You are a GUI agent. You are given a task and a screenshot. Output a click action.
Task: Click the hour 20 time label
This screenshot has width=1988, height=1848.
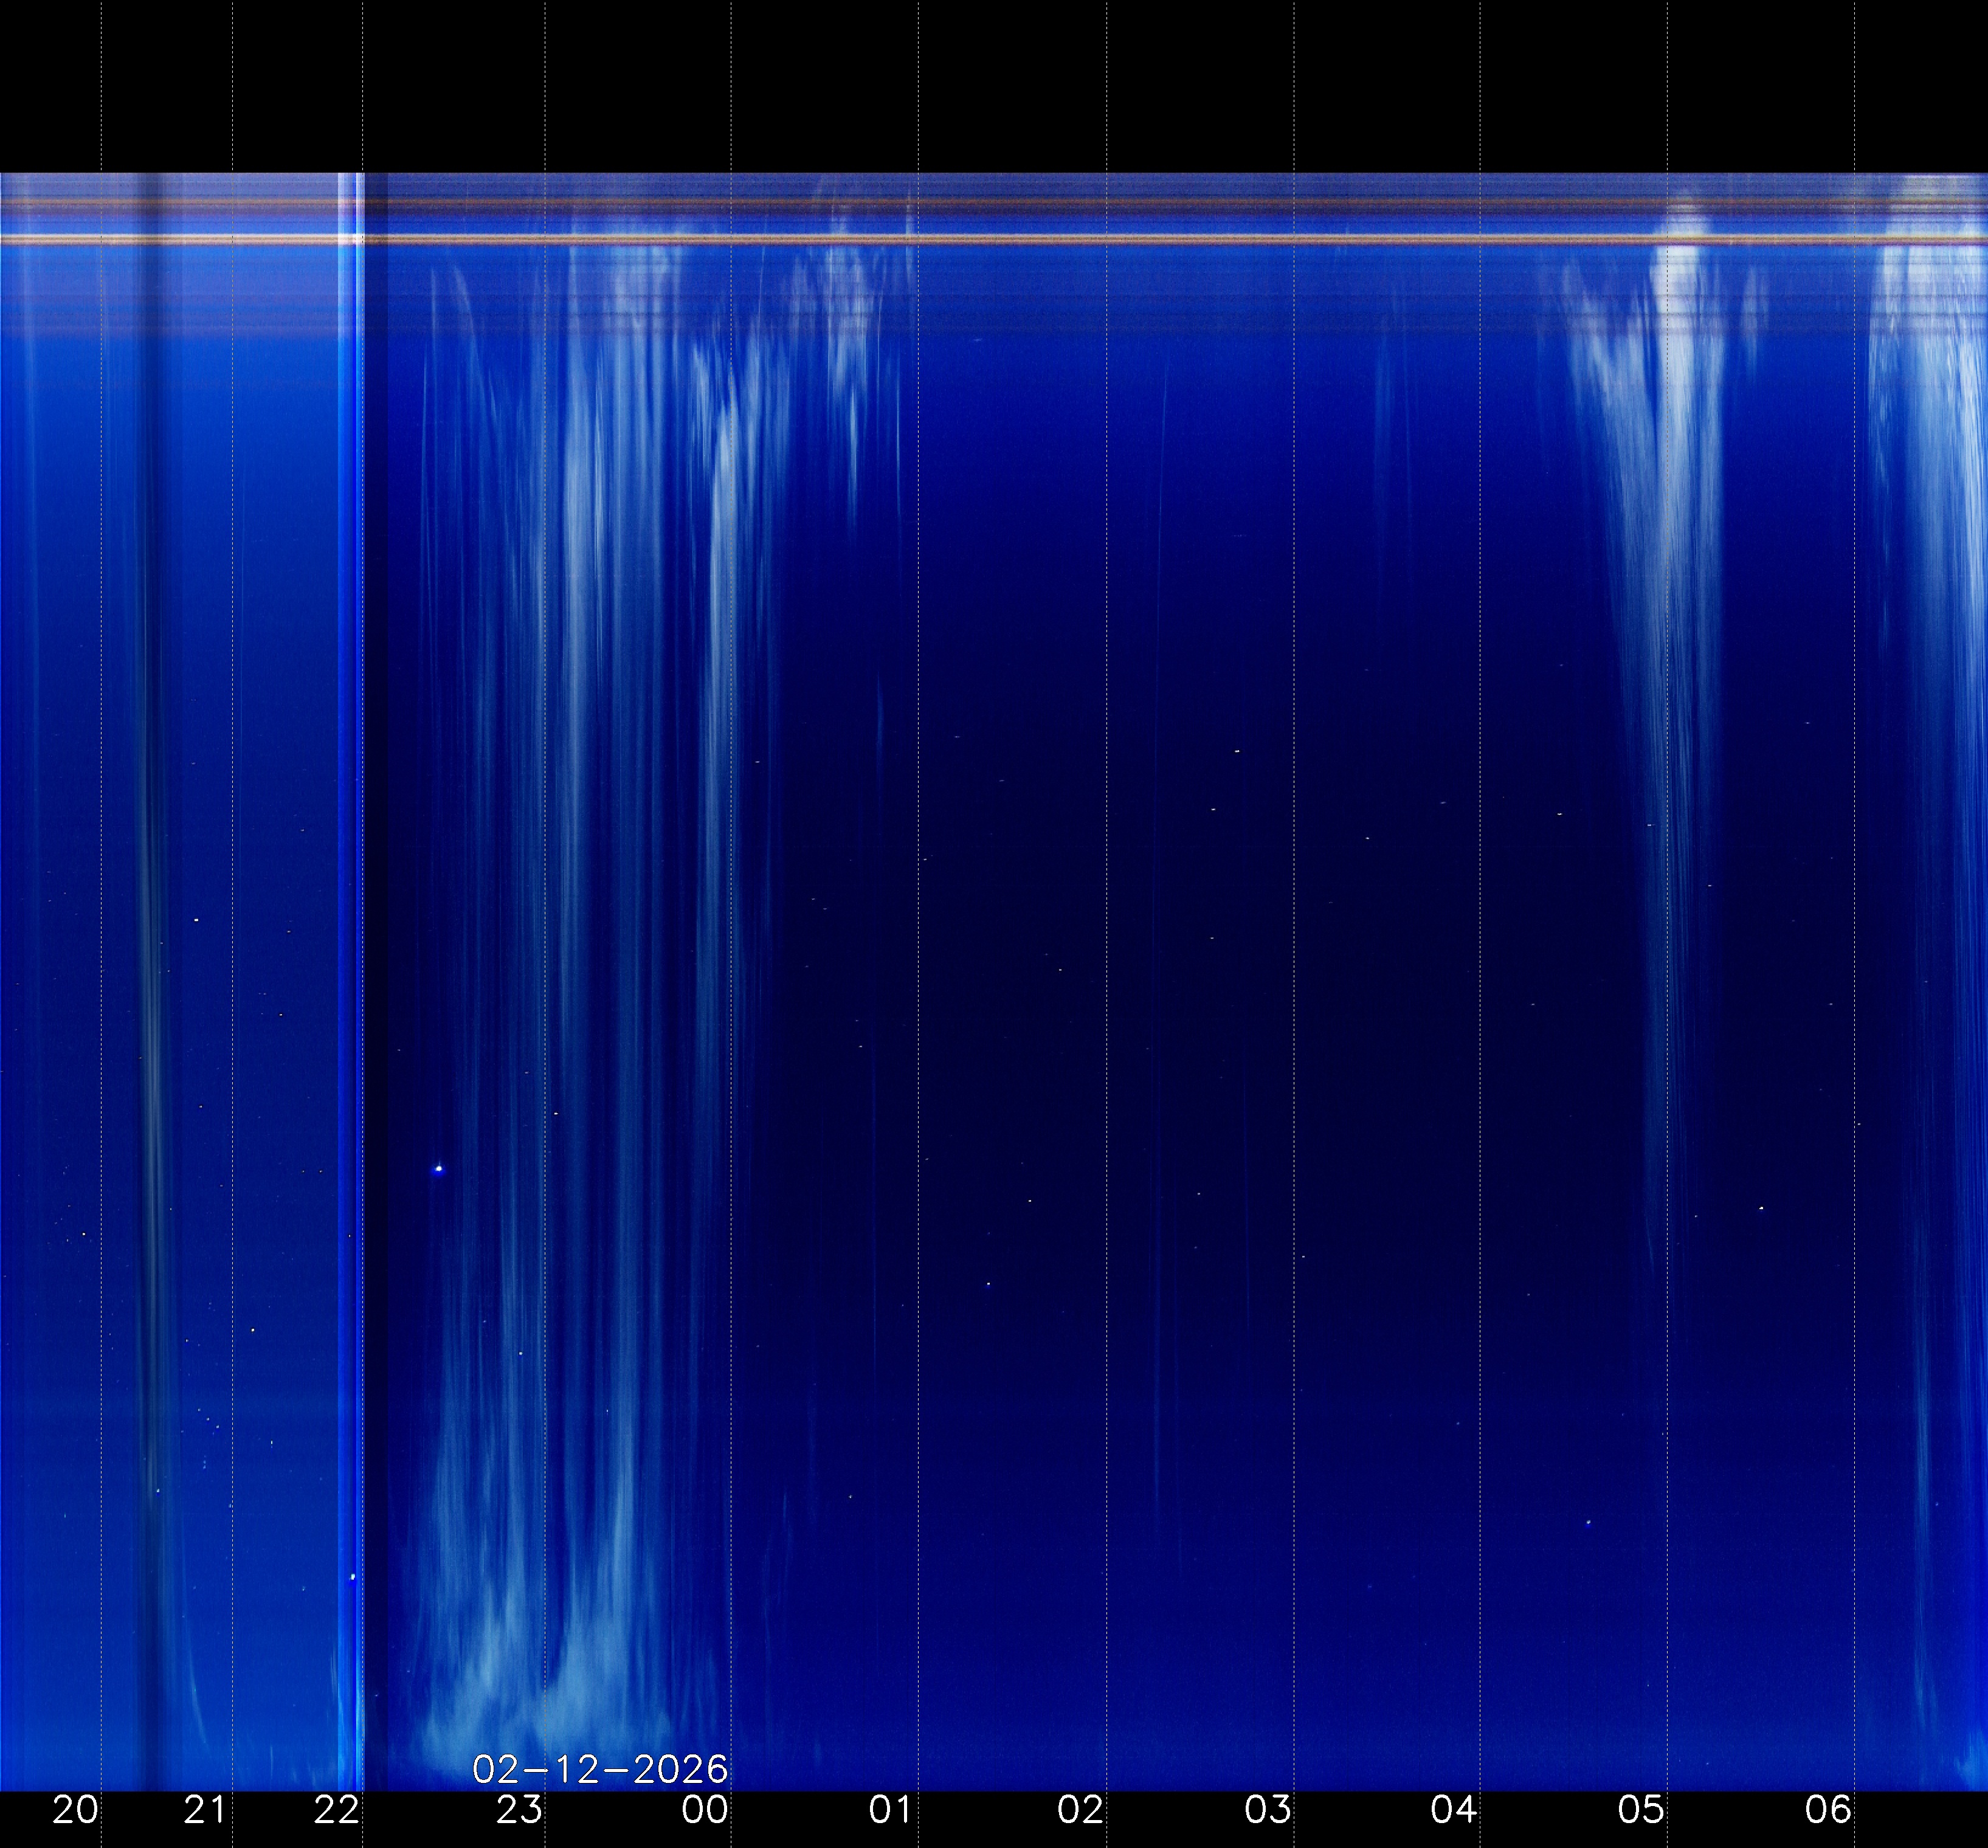click(75, 1809)
